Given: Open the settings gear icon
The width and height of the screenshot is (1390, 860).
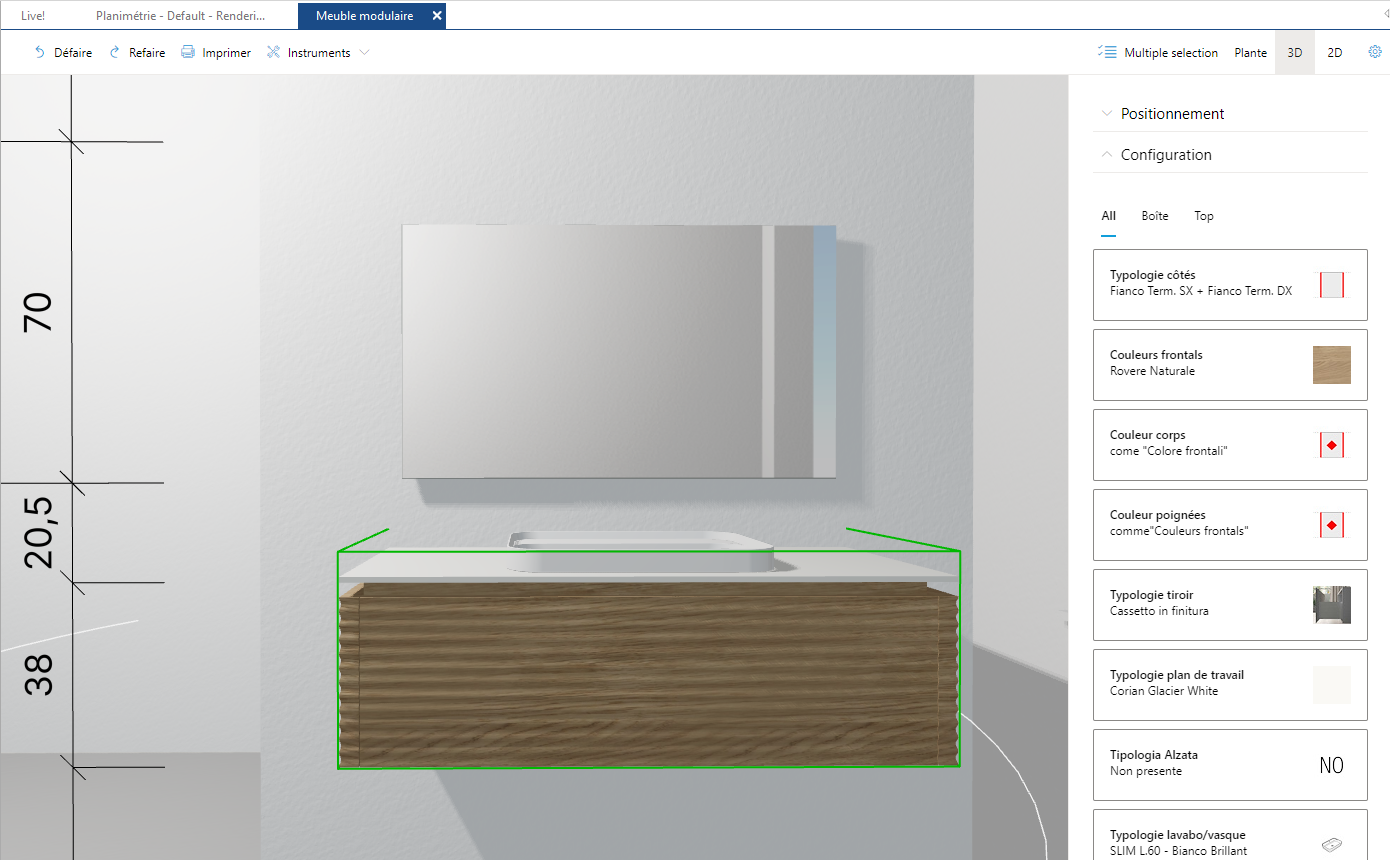Looking at the screenshot, I should tap(1375, 52).
